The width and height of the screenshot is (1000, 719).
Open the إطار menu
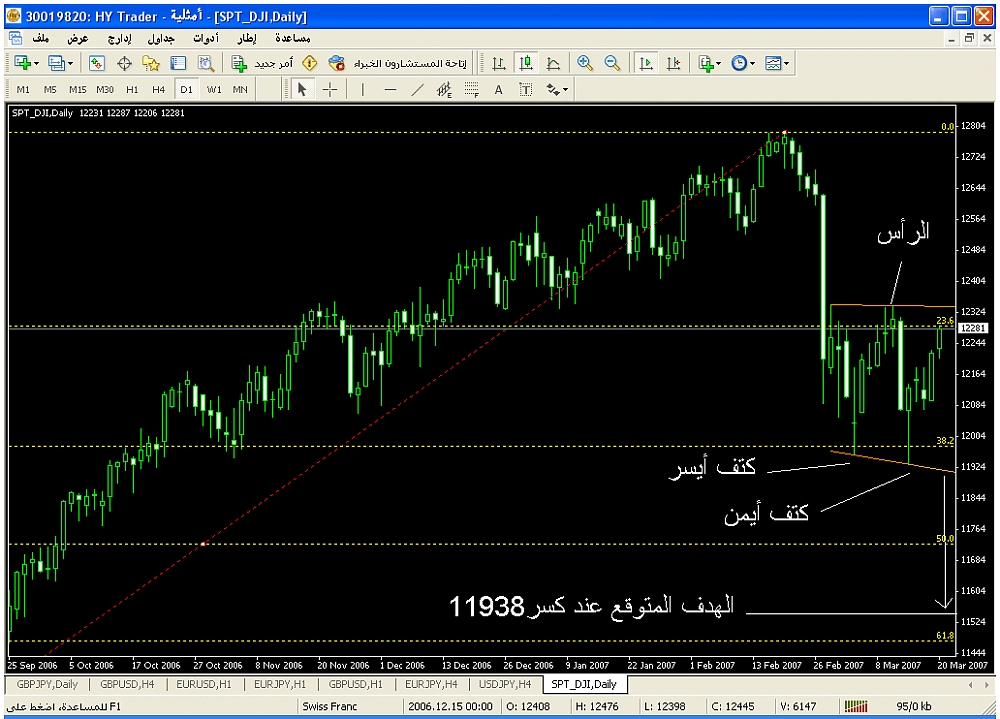pyautogui.click(x=247, y=38)
